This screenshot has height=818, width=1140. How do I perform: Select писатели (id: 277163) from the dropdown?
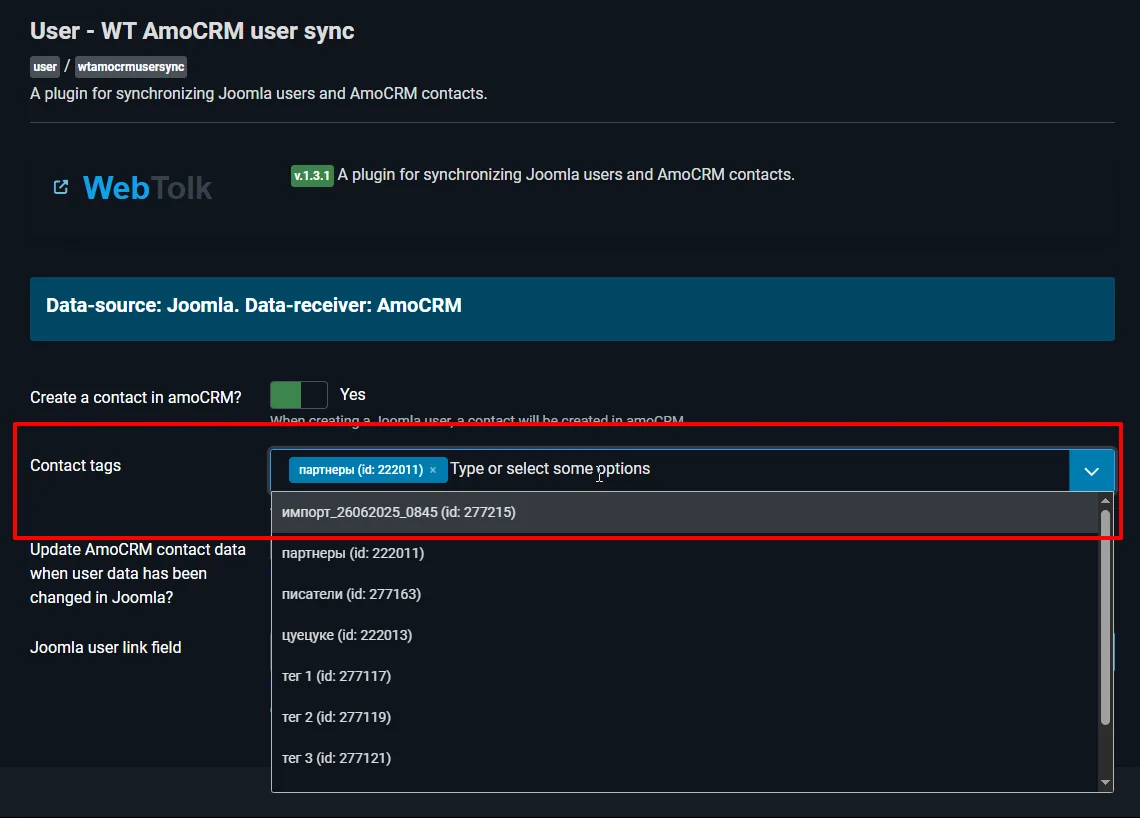click(352, 593)
